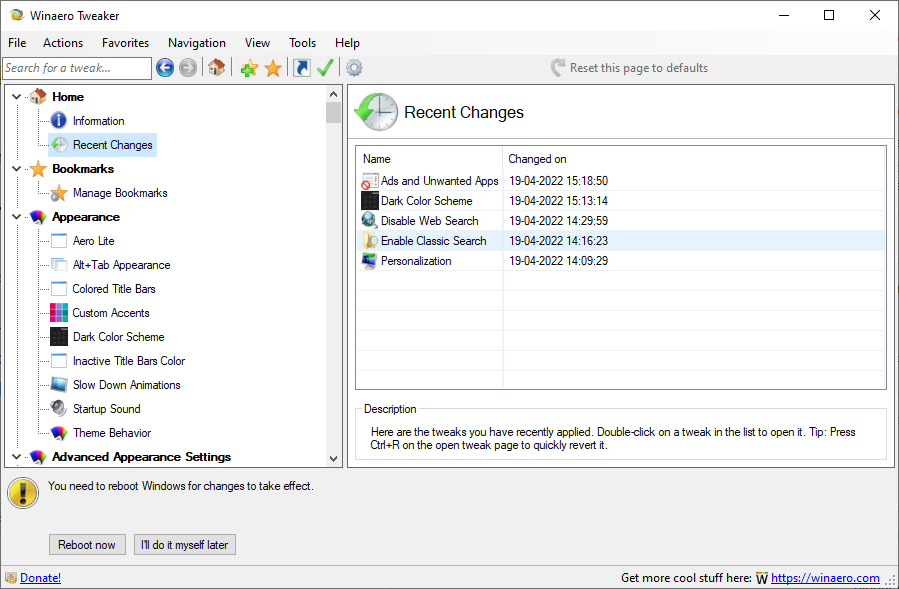Screen dimensions: 899x589
Task: Click the blue Back navigation arrow
Action: point(165,68)
